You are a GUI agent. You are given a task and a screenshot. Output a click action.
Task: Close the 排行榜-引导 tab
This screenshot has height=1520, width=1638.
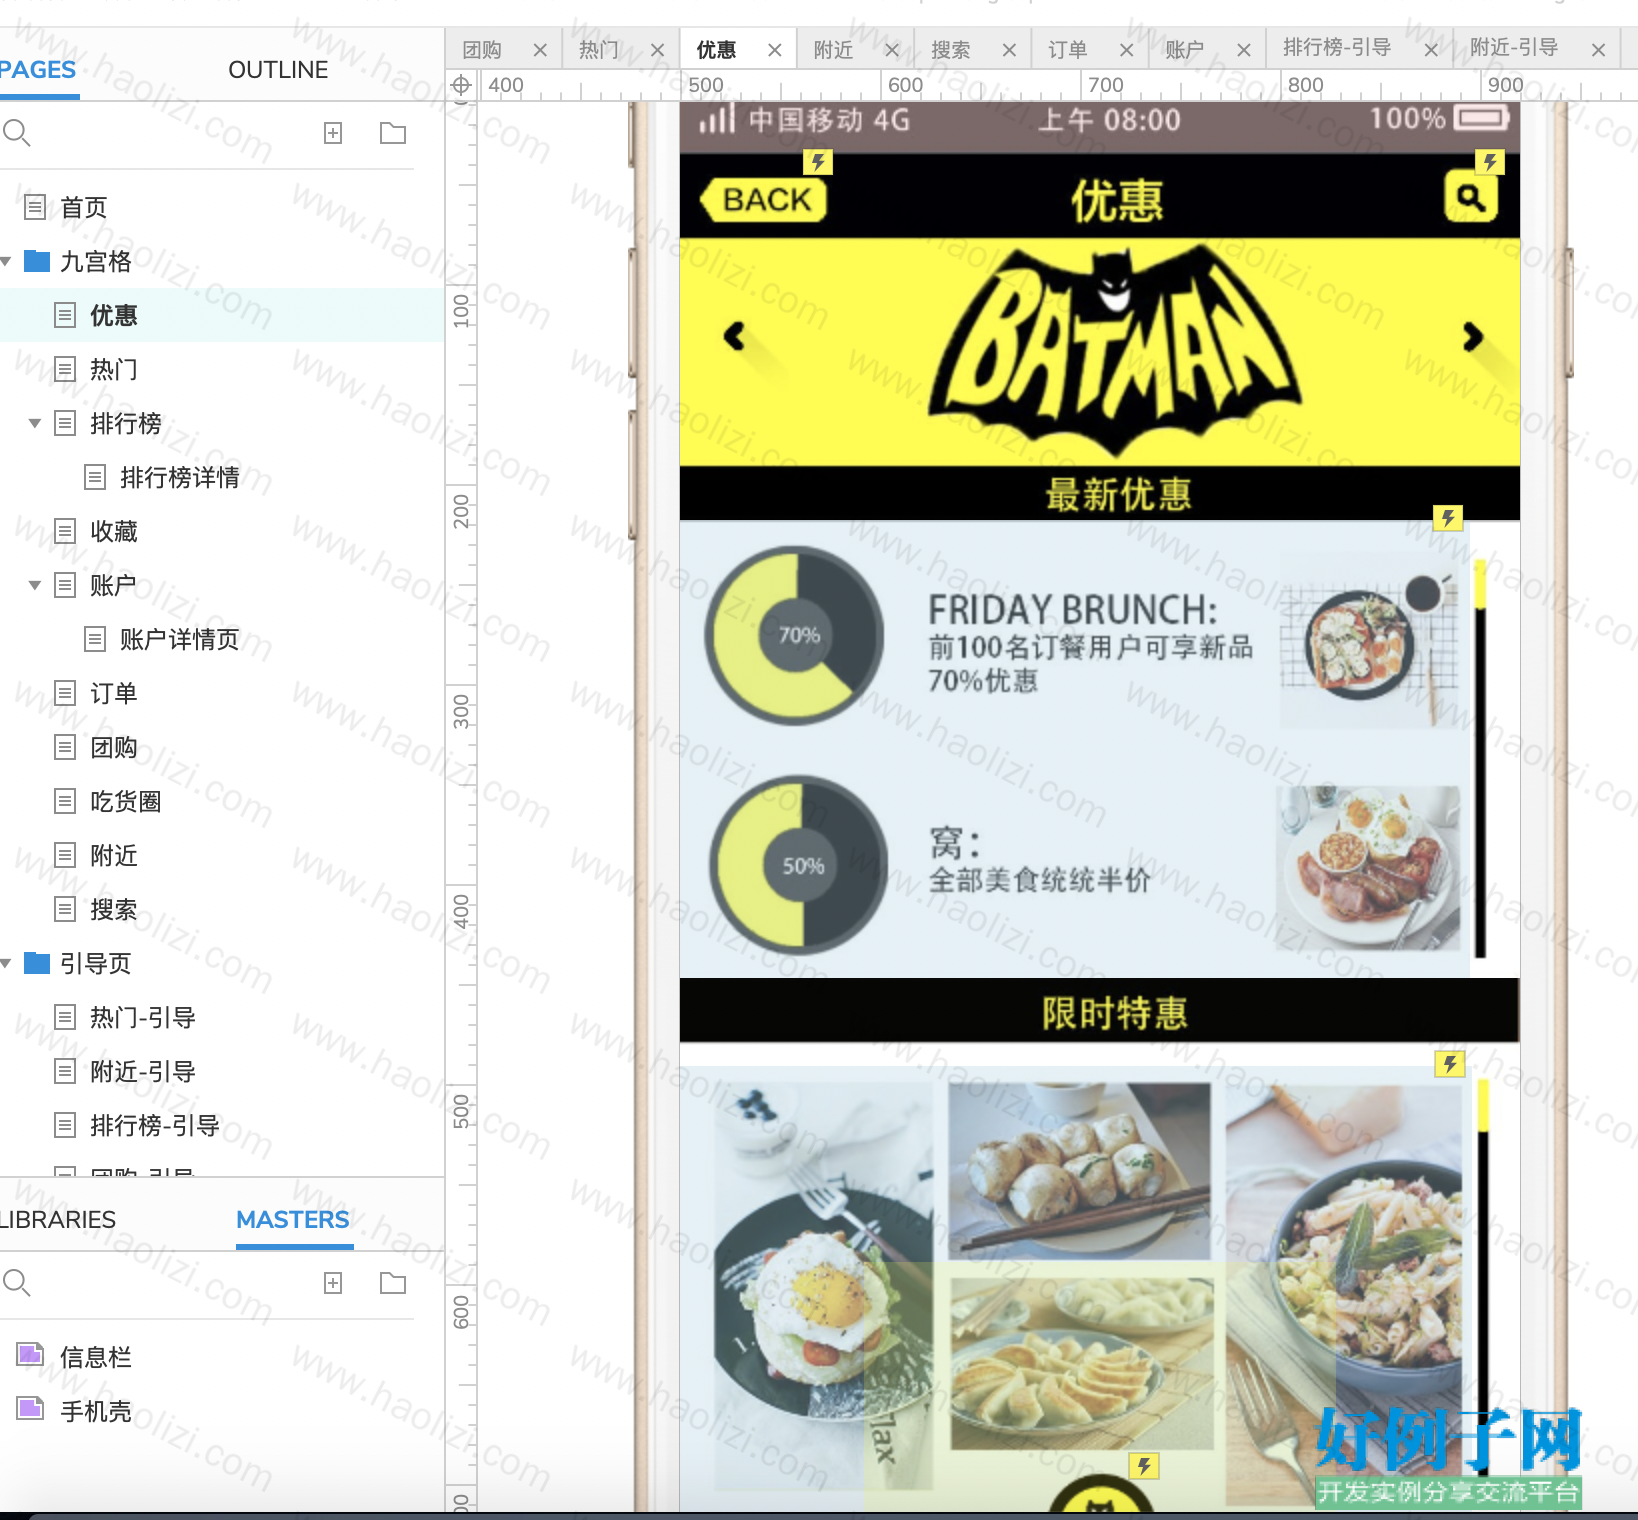1431,50
